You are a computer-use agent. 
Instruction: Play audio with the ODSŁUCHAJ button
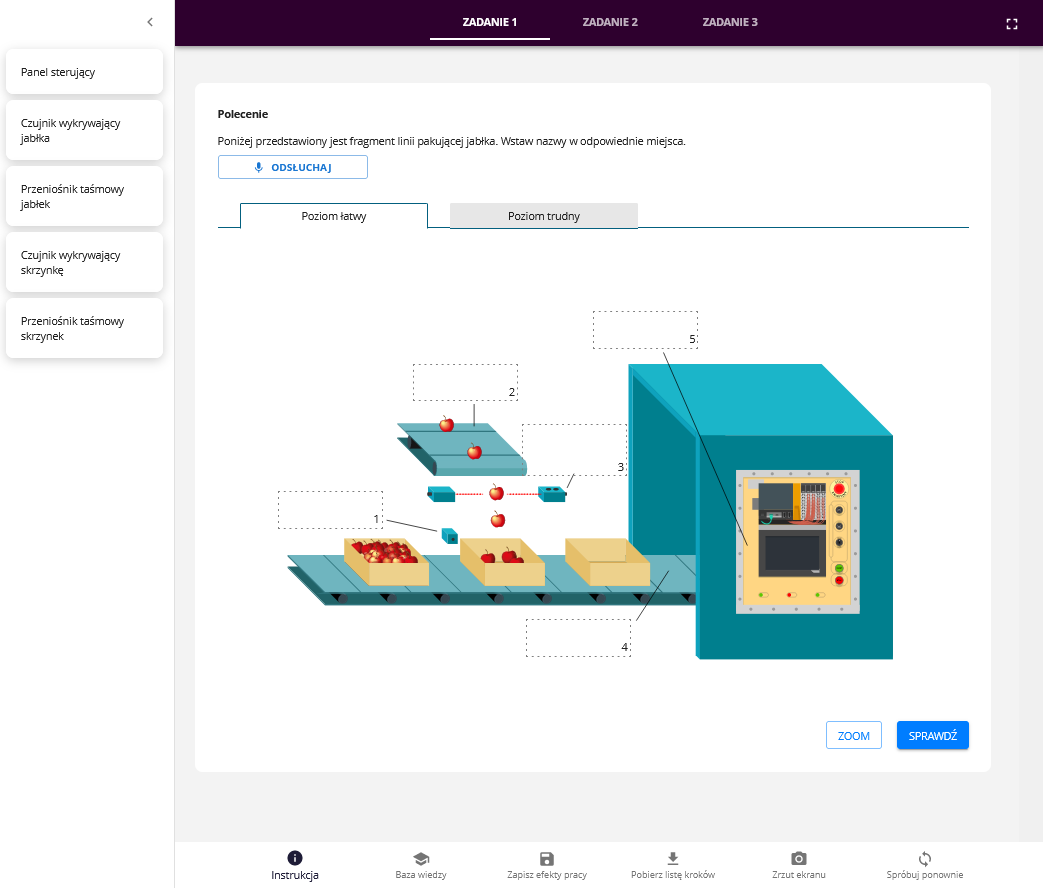pyautogui.click(x=293, y=167)
